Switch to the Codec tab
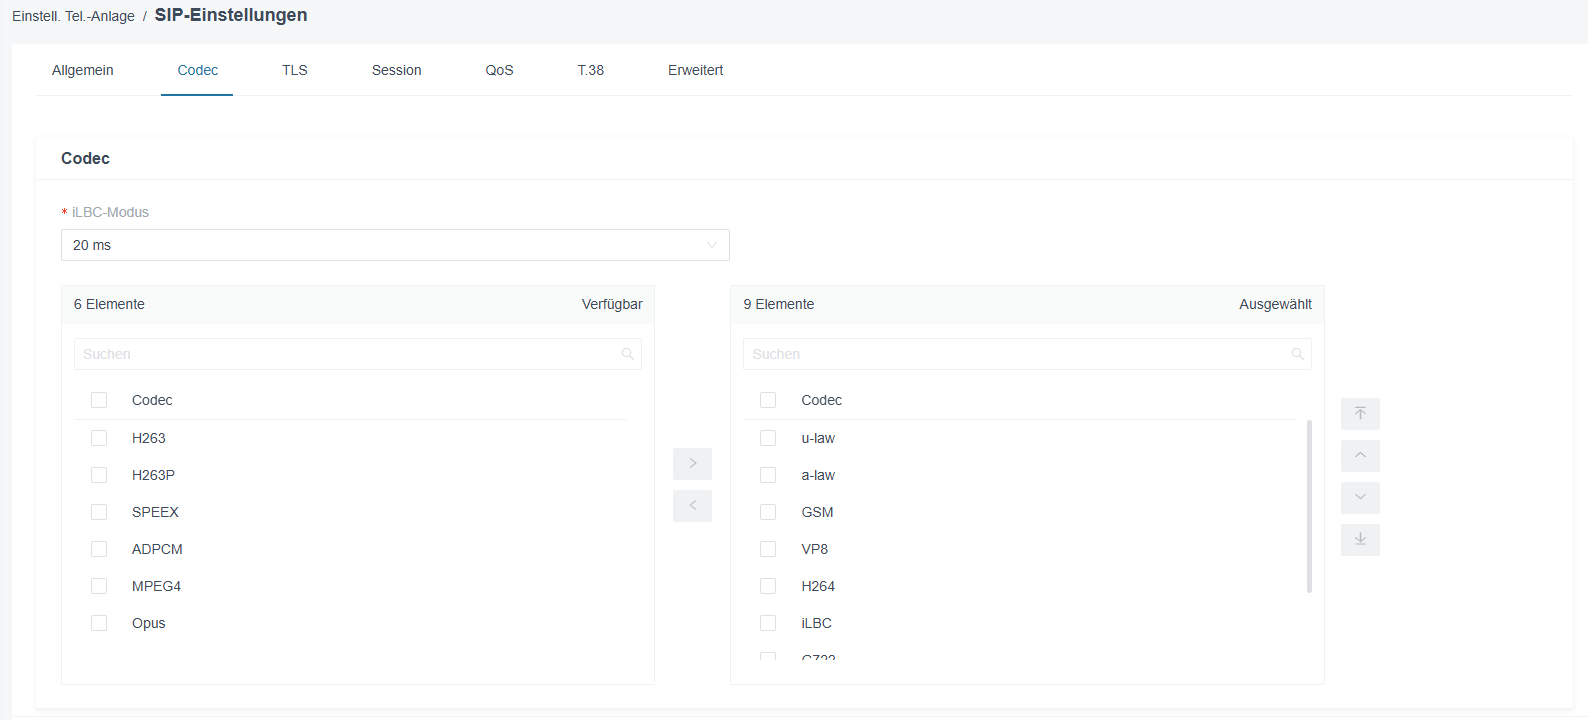This screenshot has width=1588, height=720. (197, 70)
